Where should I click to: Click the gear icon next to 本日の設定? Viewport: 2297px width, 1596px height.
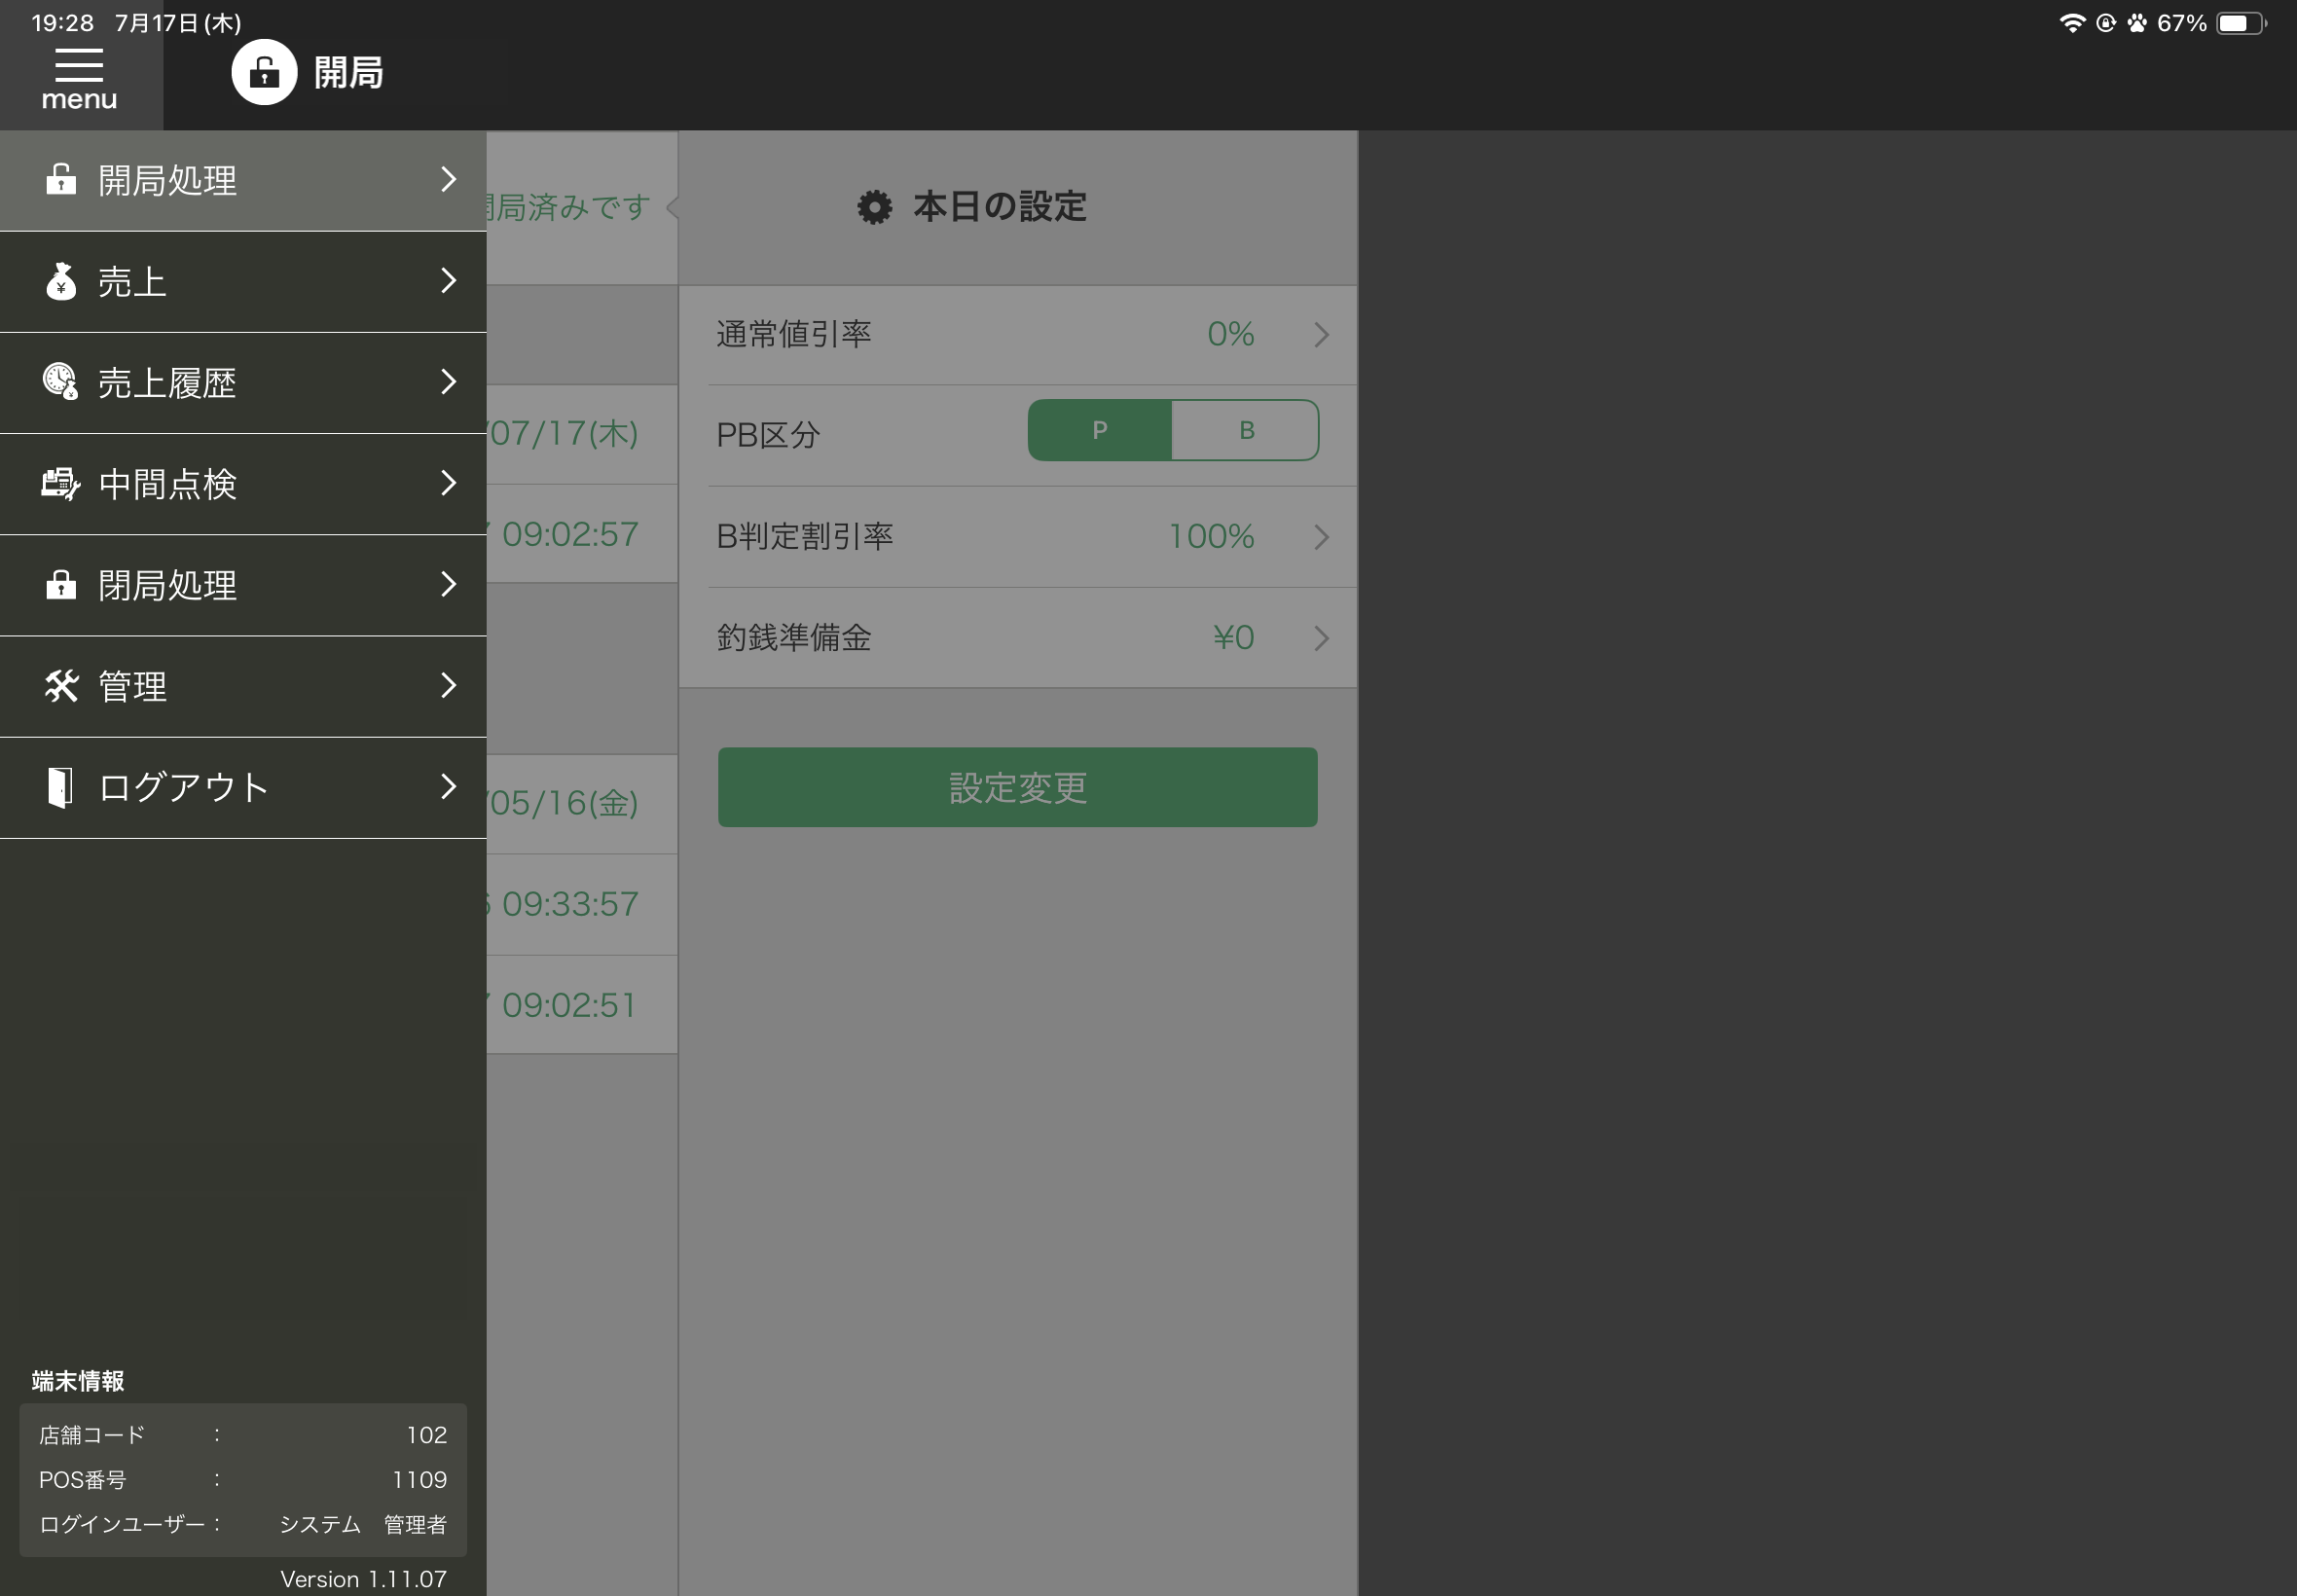pyautogui.click(x=874, y=207)
